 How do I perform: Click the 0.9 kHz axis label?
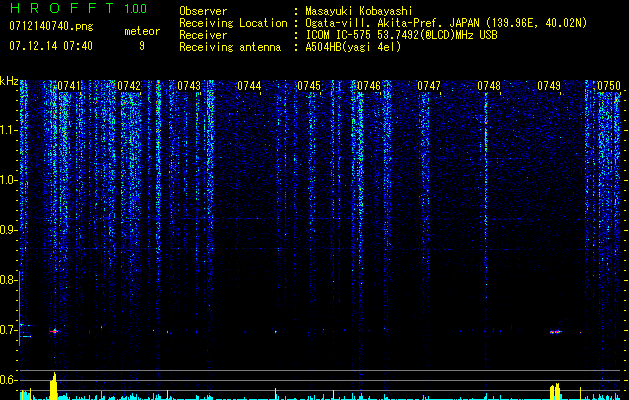7,230
